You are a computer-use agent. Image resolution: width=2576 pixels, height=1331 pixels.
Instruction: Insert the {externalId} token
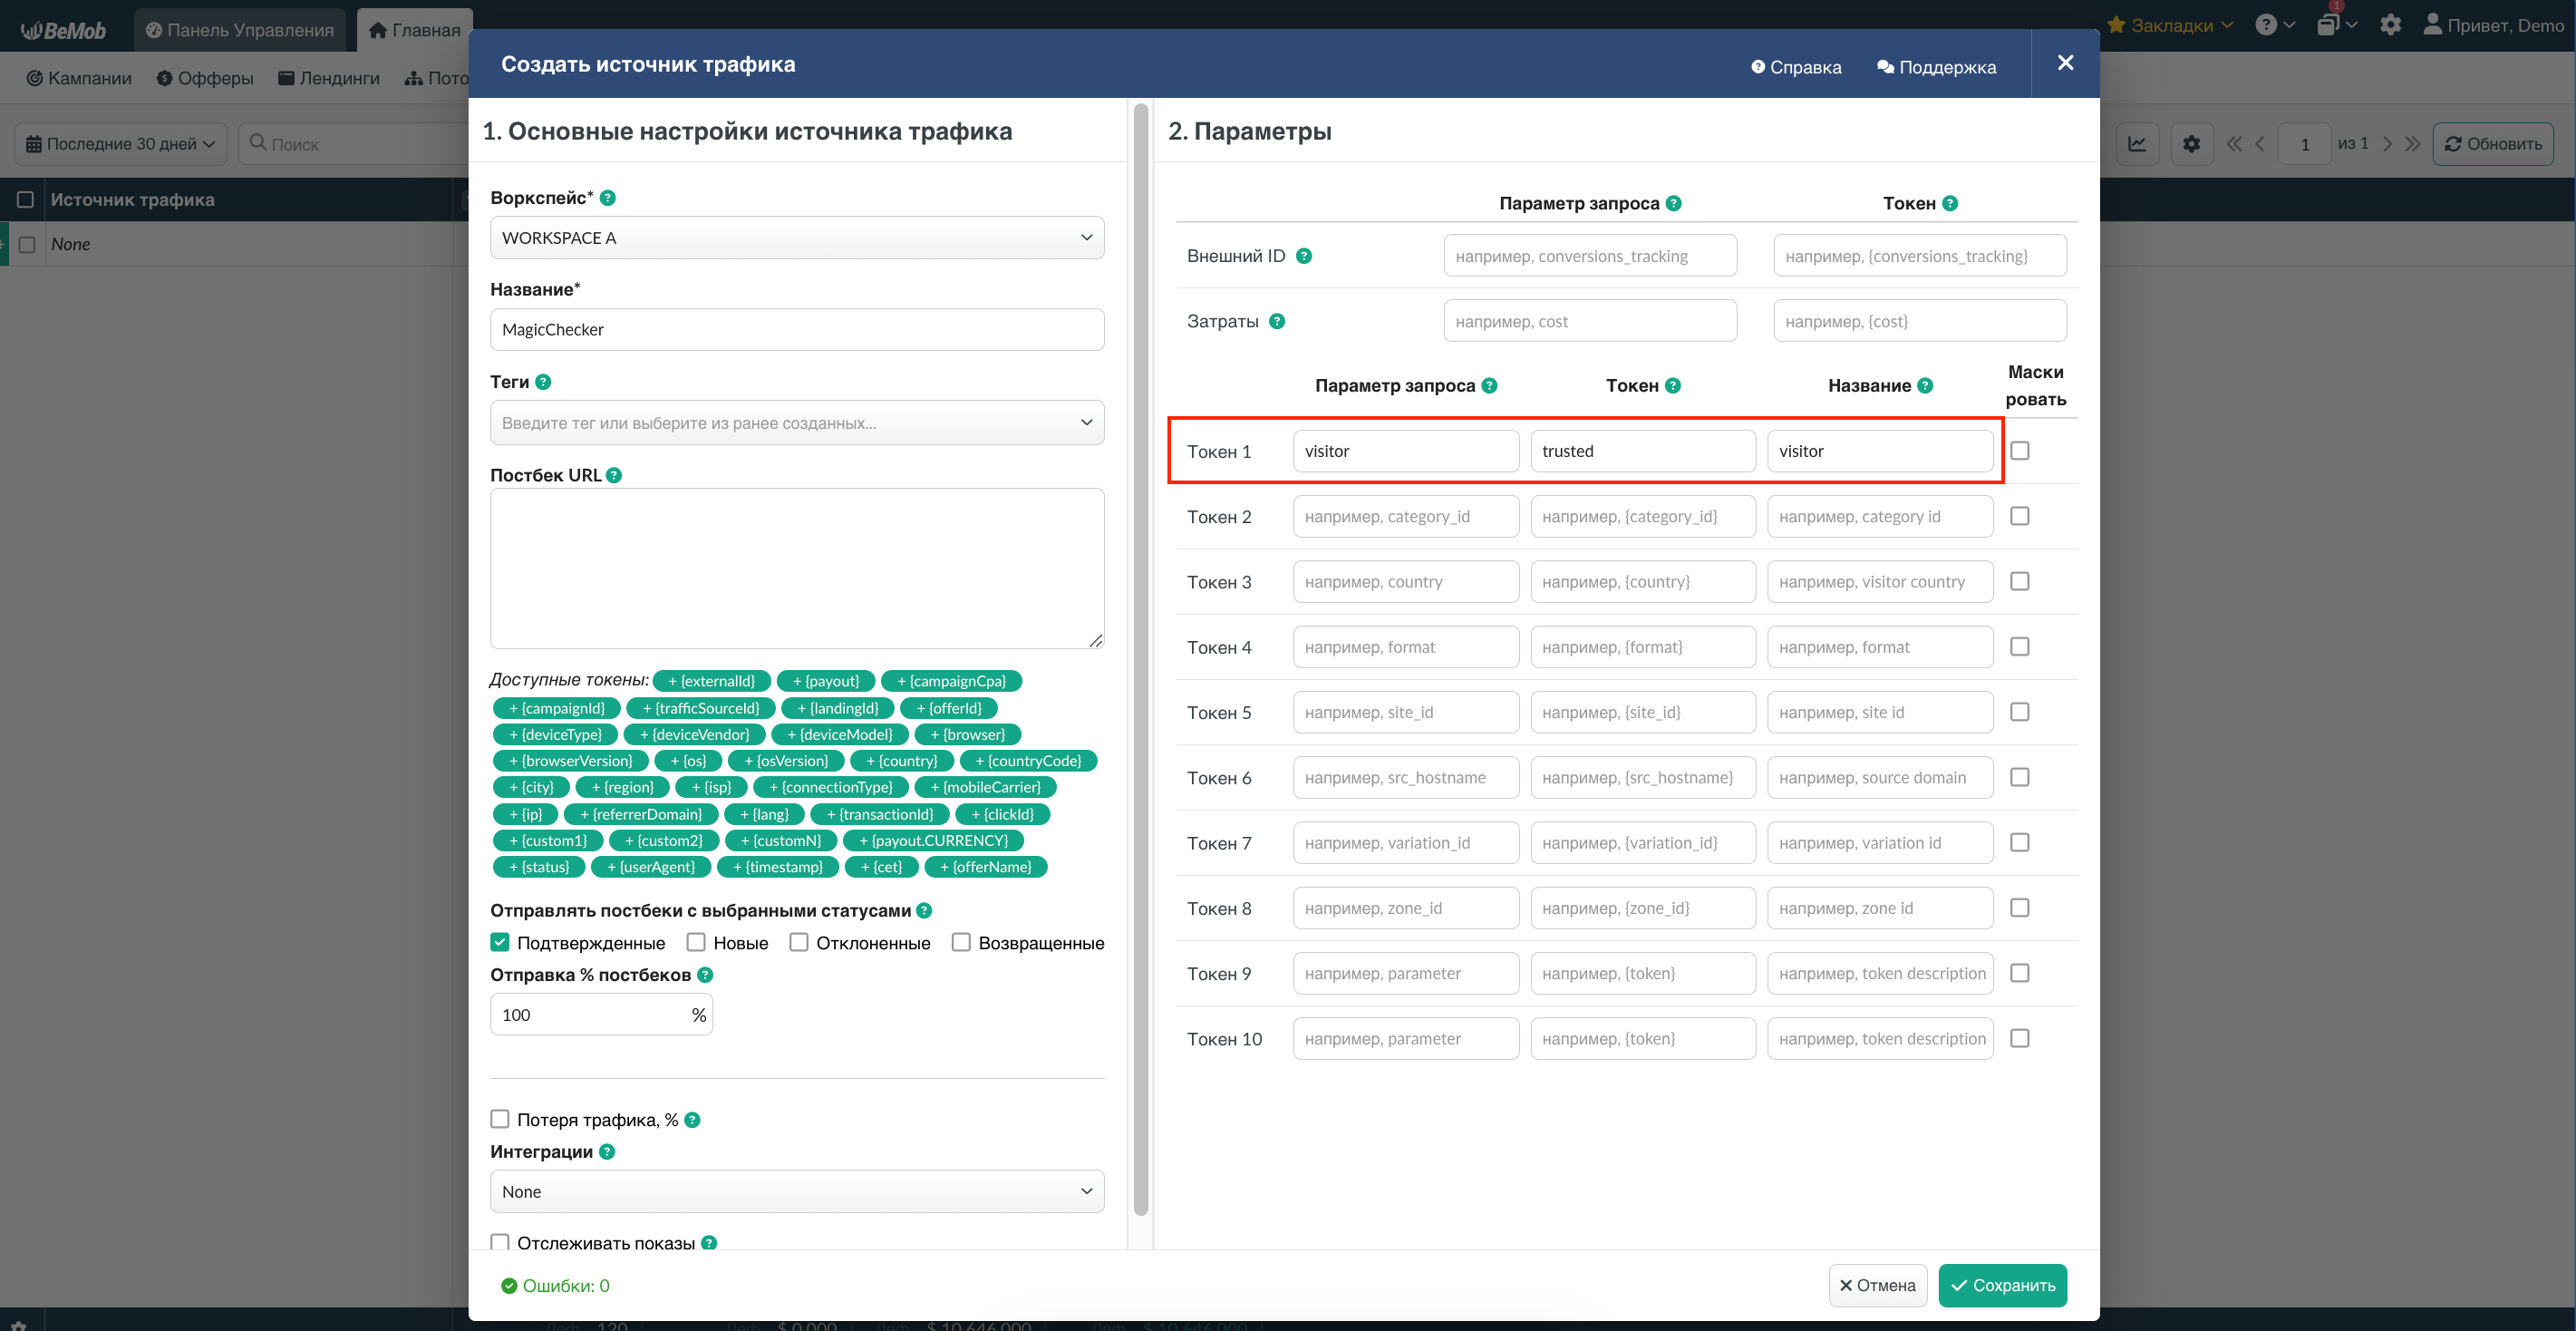click(711, 681)
